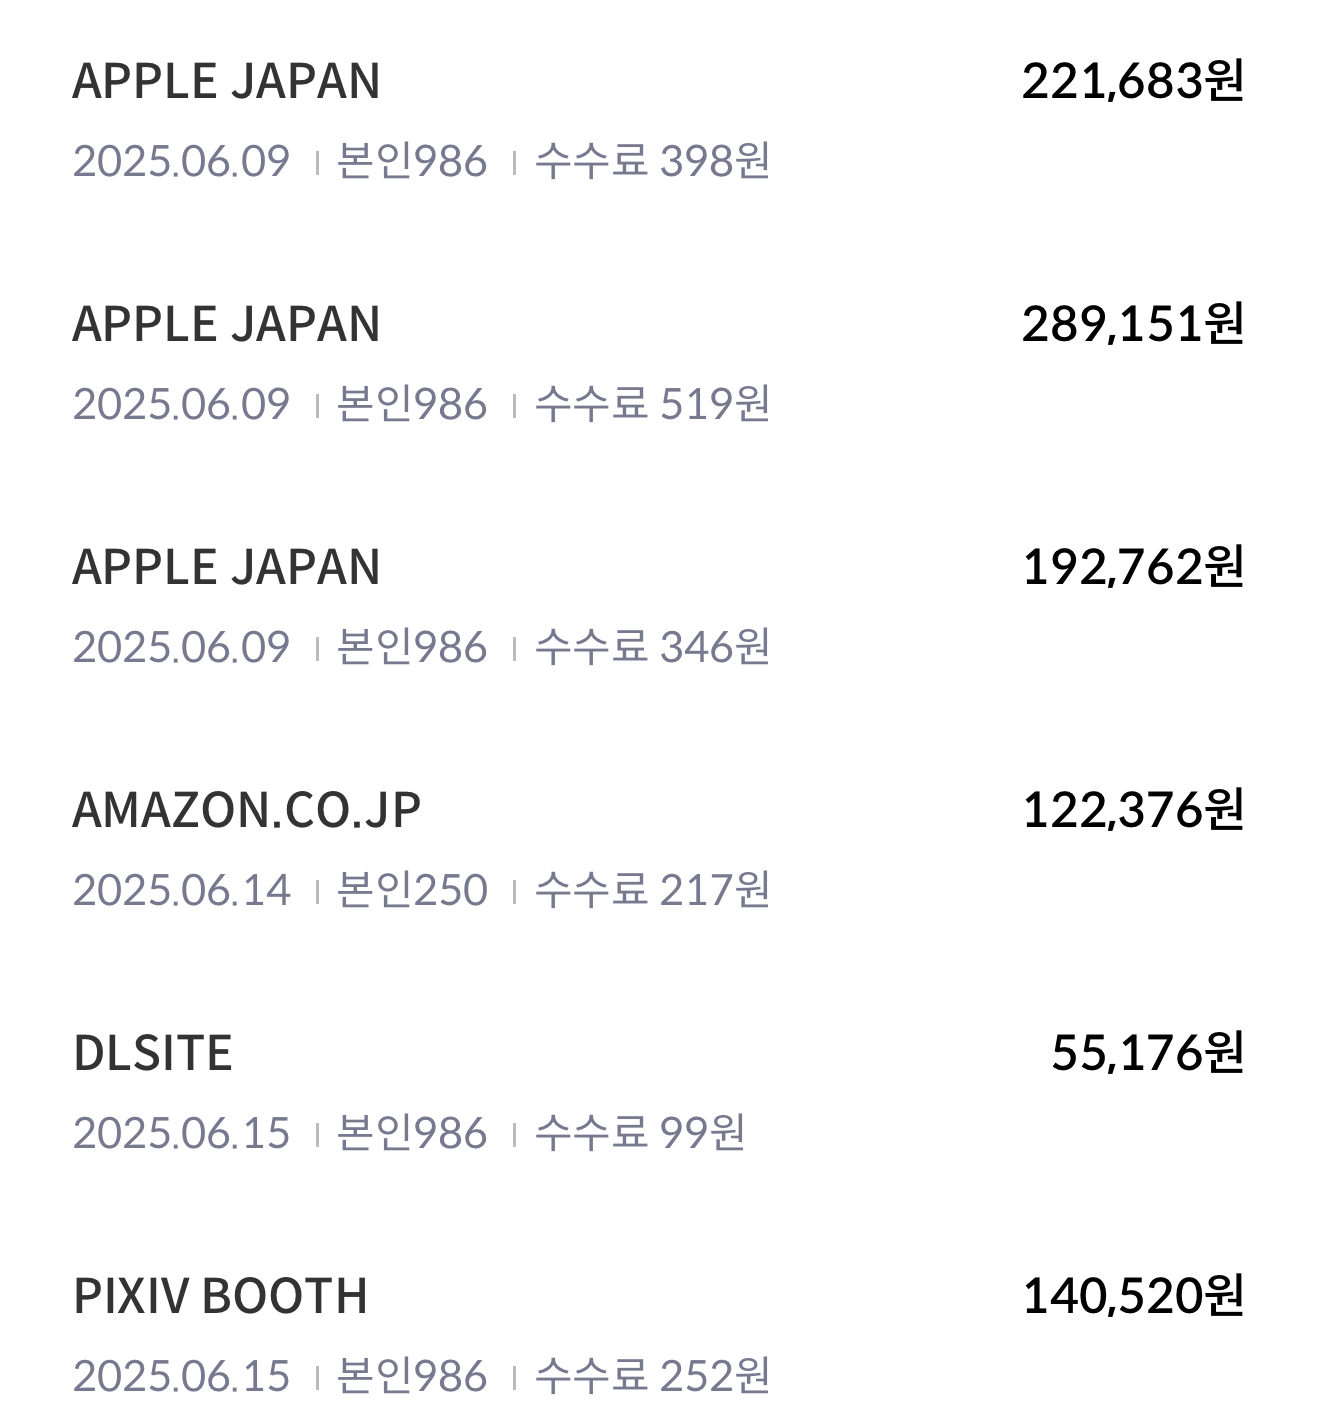Tap the 289,151원 amount
1320x1423 pixels.
pos(1133,324)
